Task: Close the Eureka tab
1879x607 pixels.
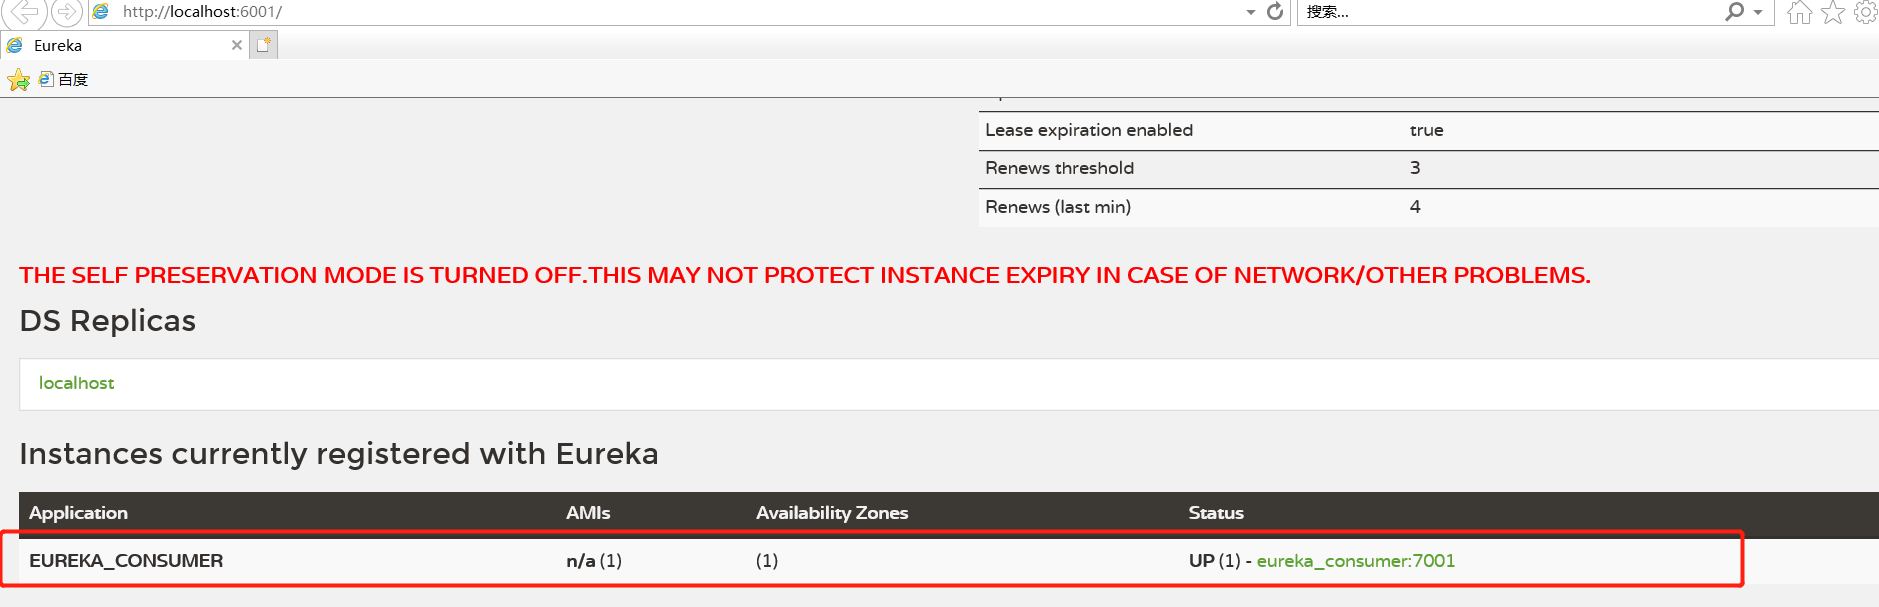Action: pyautogui.click(x=237, y=45)
